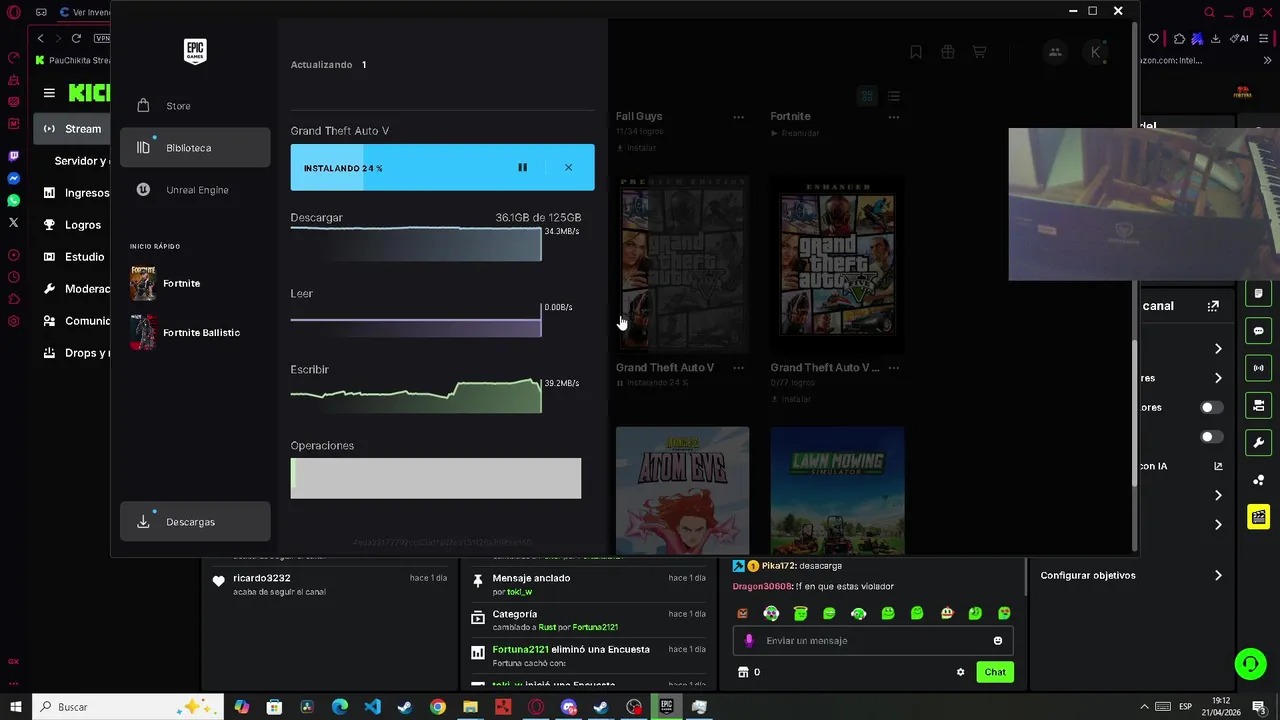Open chat bubble icon in right rail

coord(1259,331)
